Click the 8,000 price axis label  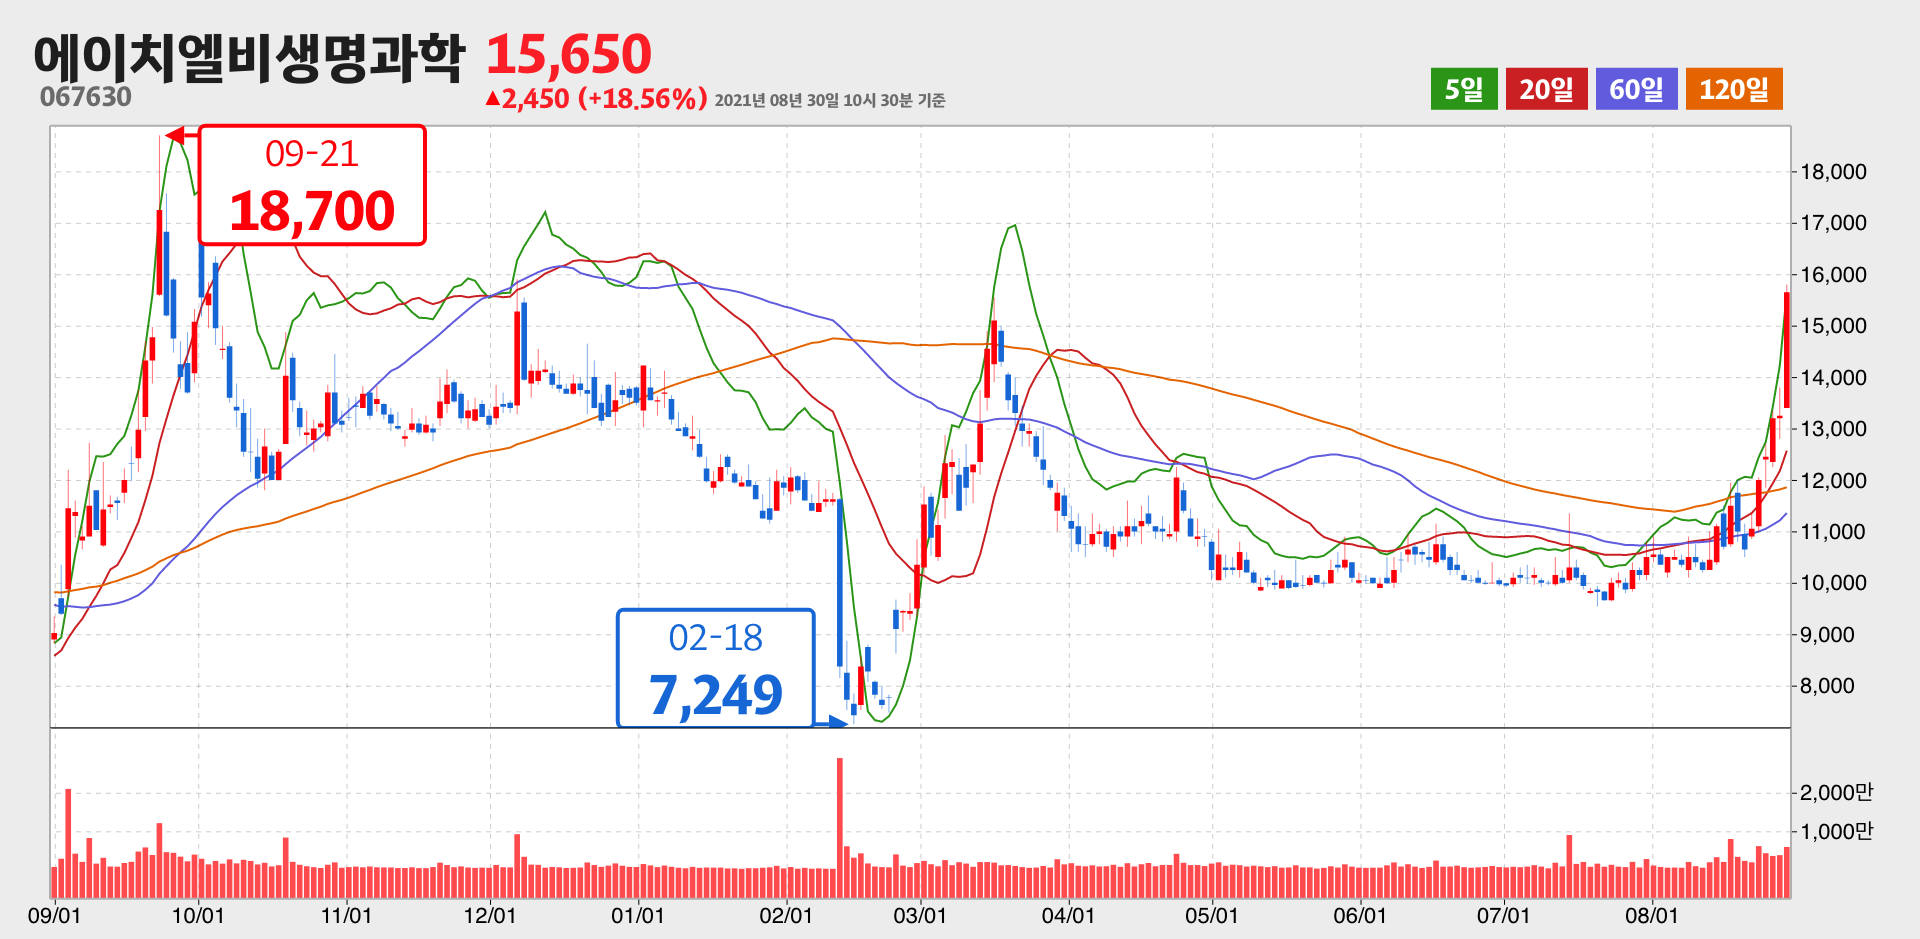[1828, 686]
